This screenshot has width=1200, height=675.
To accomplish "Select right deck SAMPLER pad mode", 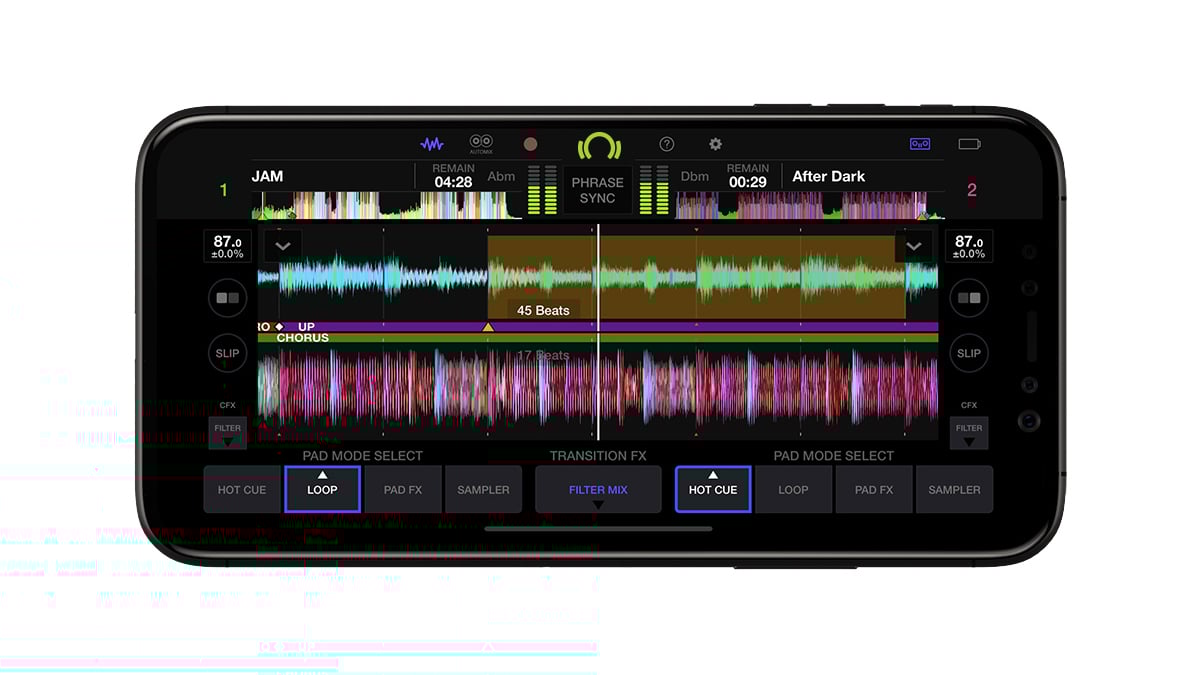I will tap(954, 490).
